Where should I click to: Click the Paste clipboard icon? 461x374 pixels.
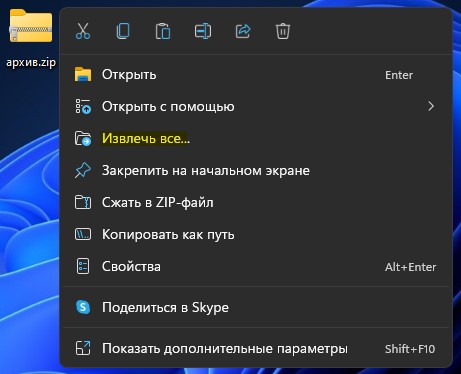163,31
